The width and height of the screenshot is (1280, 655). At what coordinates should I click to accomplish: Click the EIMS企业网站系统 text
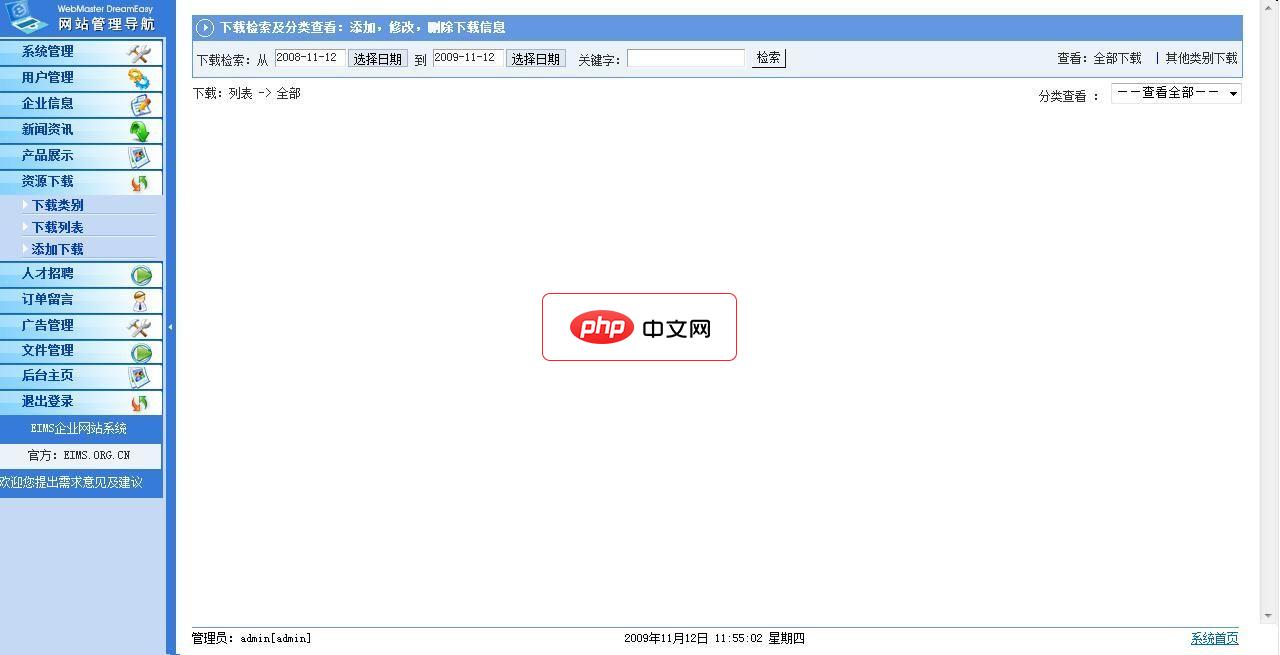click(79, 429)
